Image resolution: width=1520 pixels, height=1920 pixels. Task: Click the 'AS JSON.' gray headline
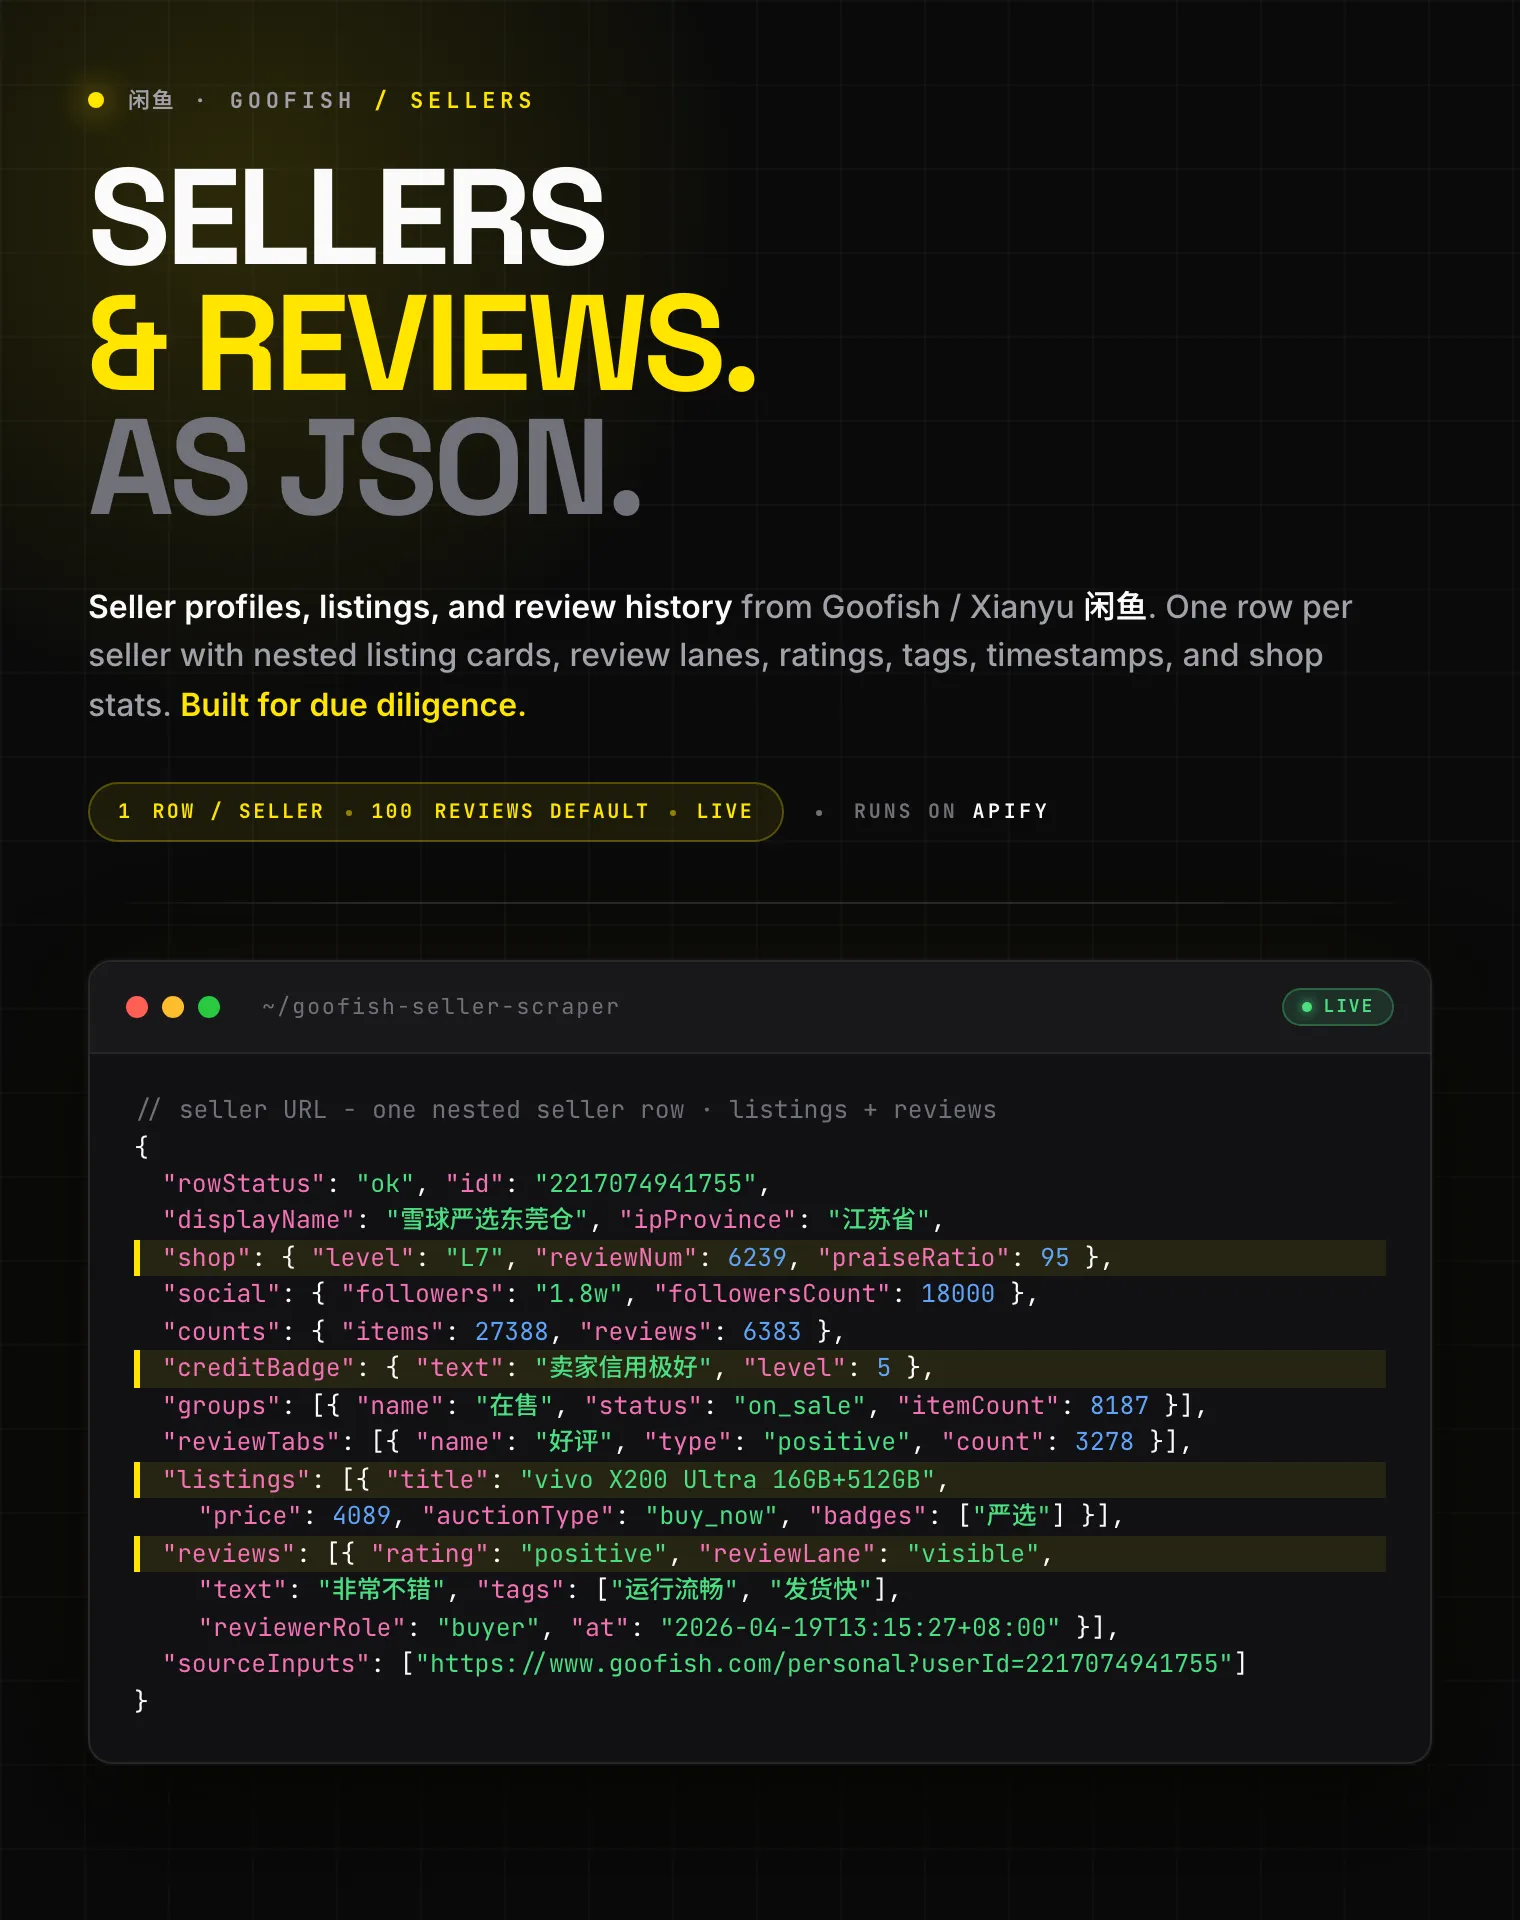pyautogui.click(x=365, y=467)
